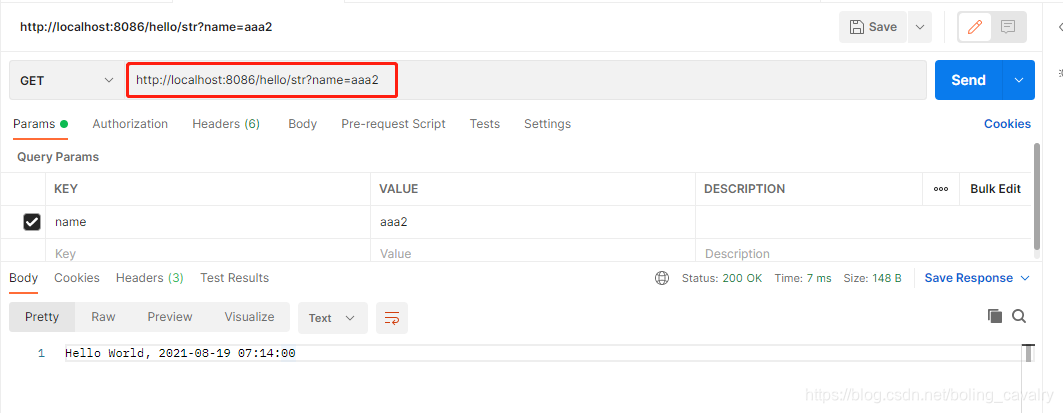Screen dimensions: 1063x413
Task: Open the GET method dropdown
Action: coord(66,80)
